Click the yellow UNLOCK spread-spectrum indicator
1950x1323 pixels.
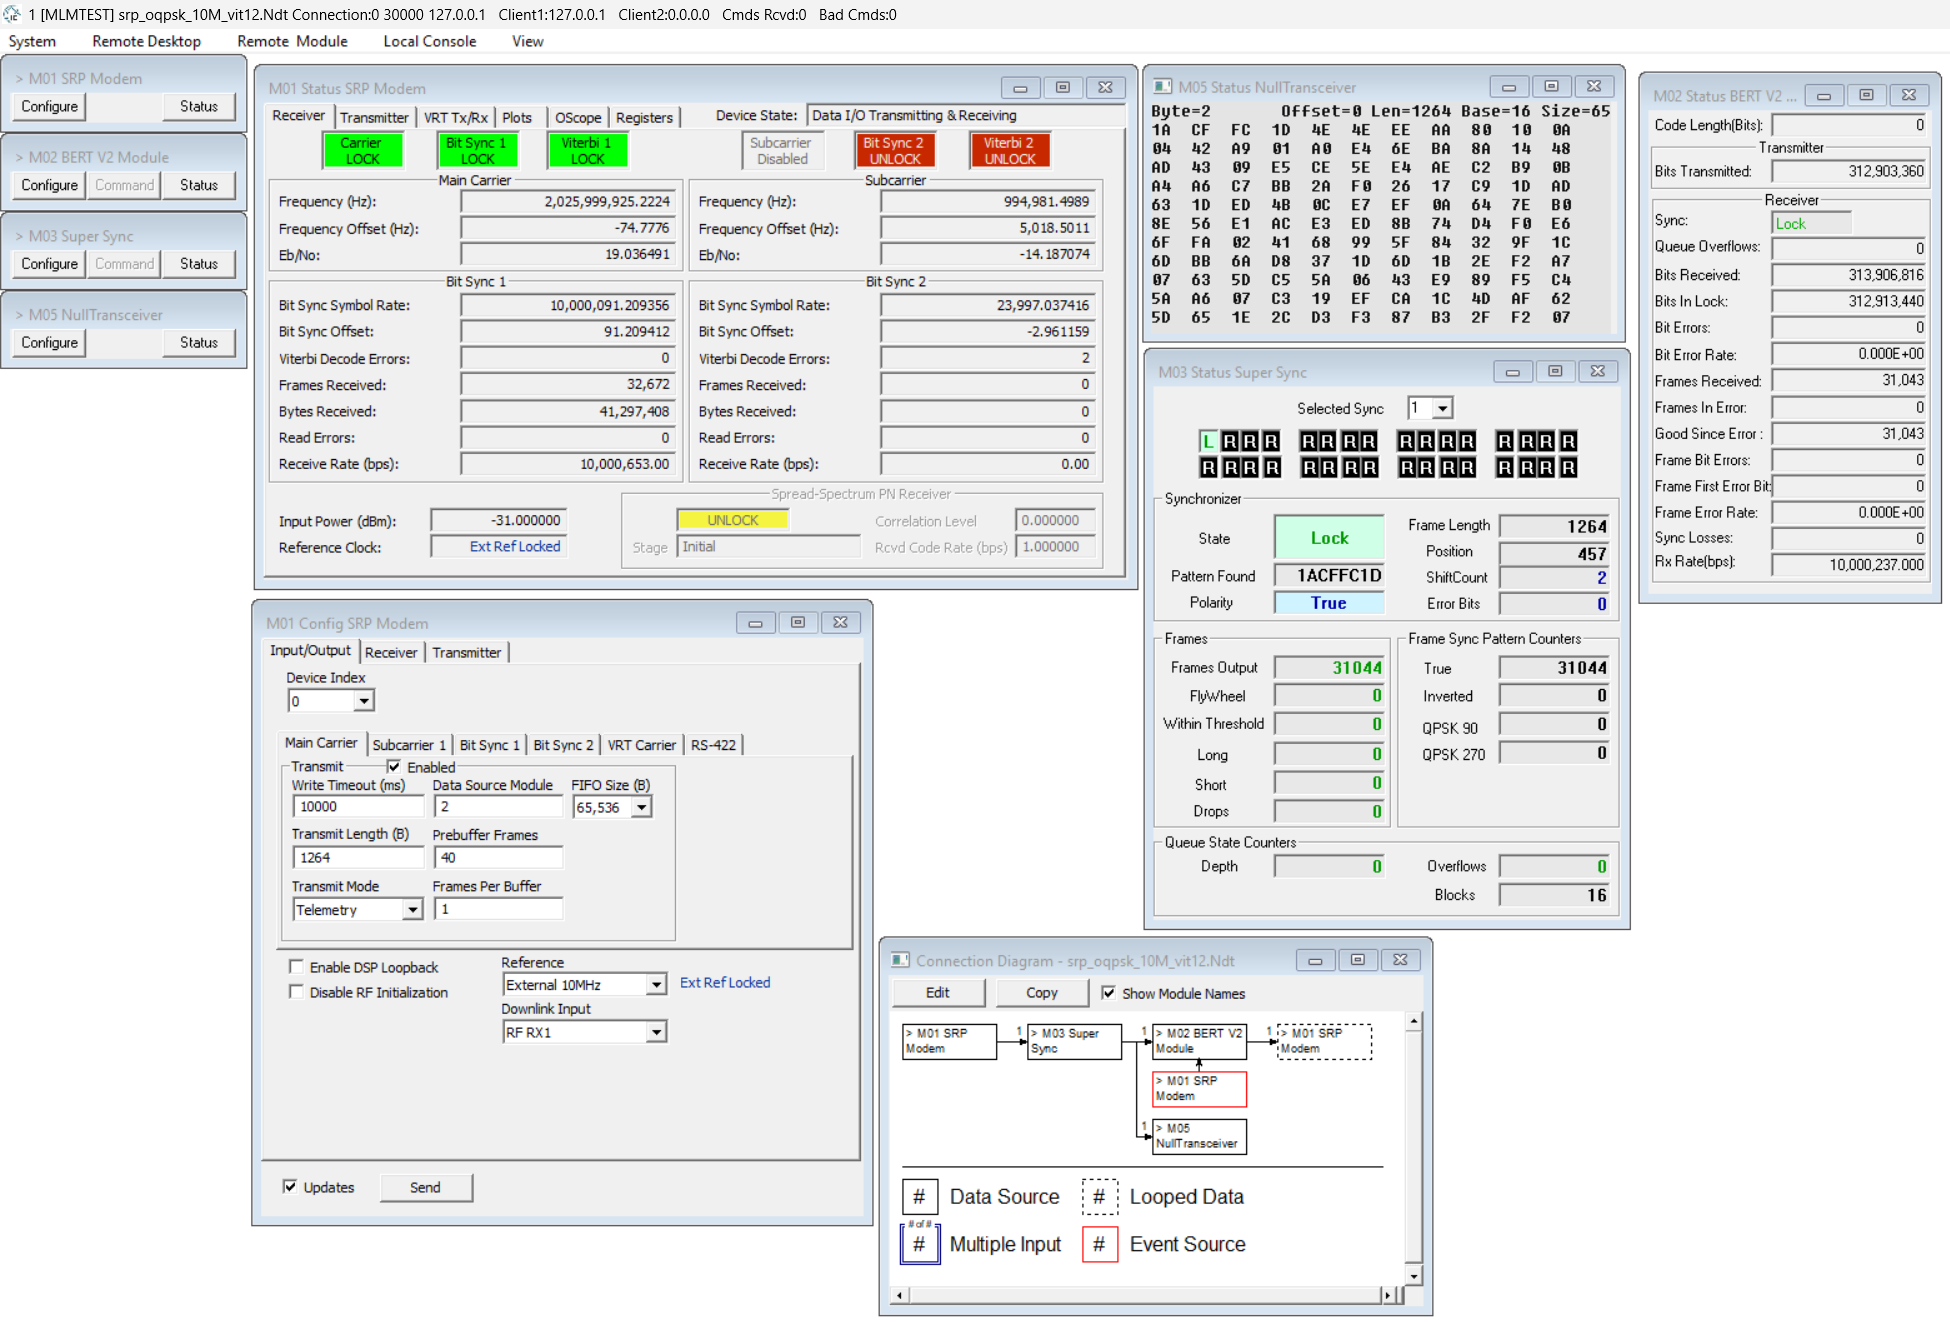coord(733,520)
